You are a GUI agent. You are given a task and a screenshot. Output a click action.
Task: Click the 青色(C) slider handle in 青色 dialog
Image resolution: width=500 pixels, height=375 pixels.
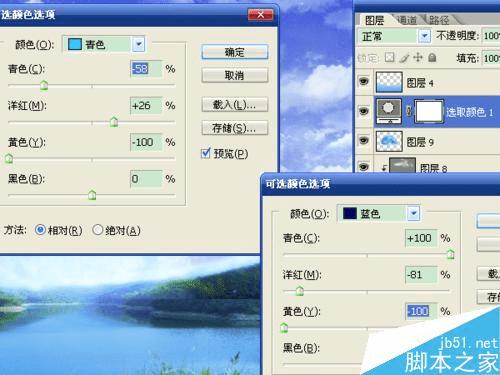44,85
